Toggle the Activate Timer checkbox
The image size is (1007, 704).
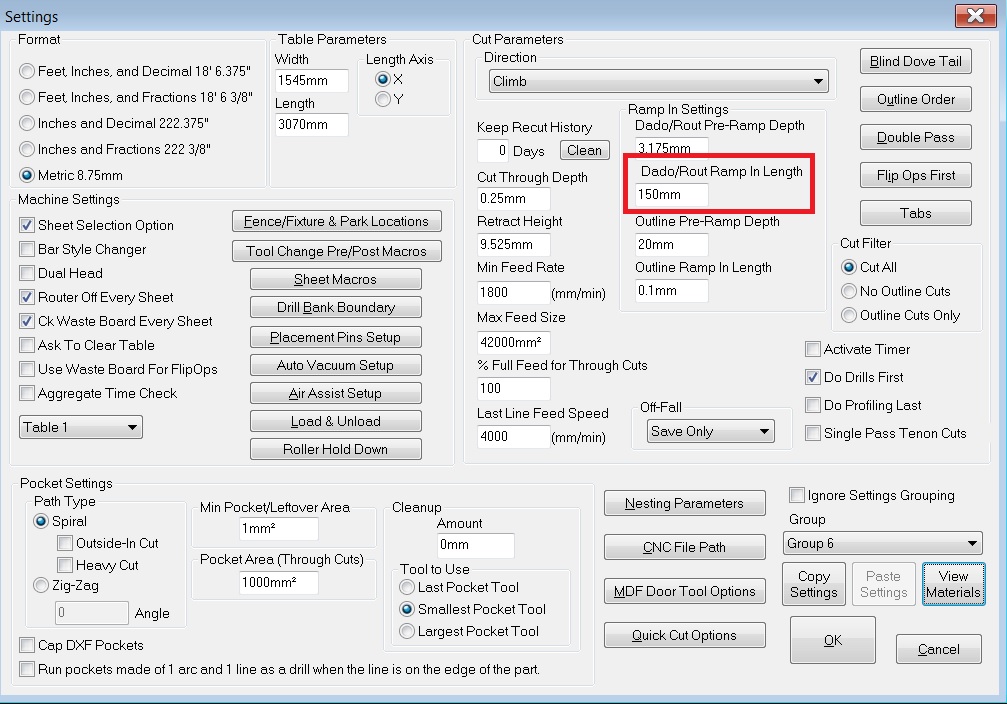[813, 349]
